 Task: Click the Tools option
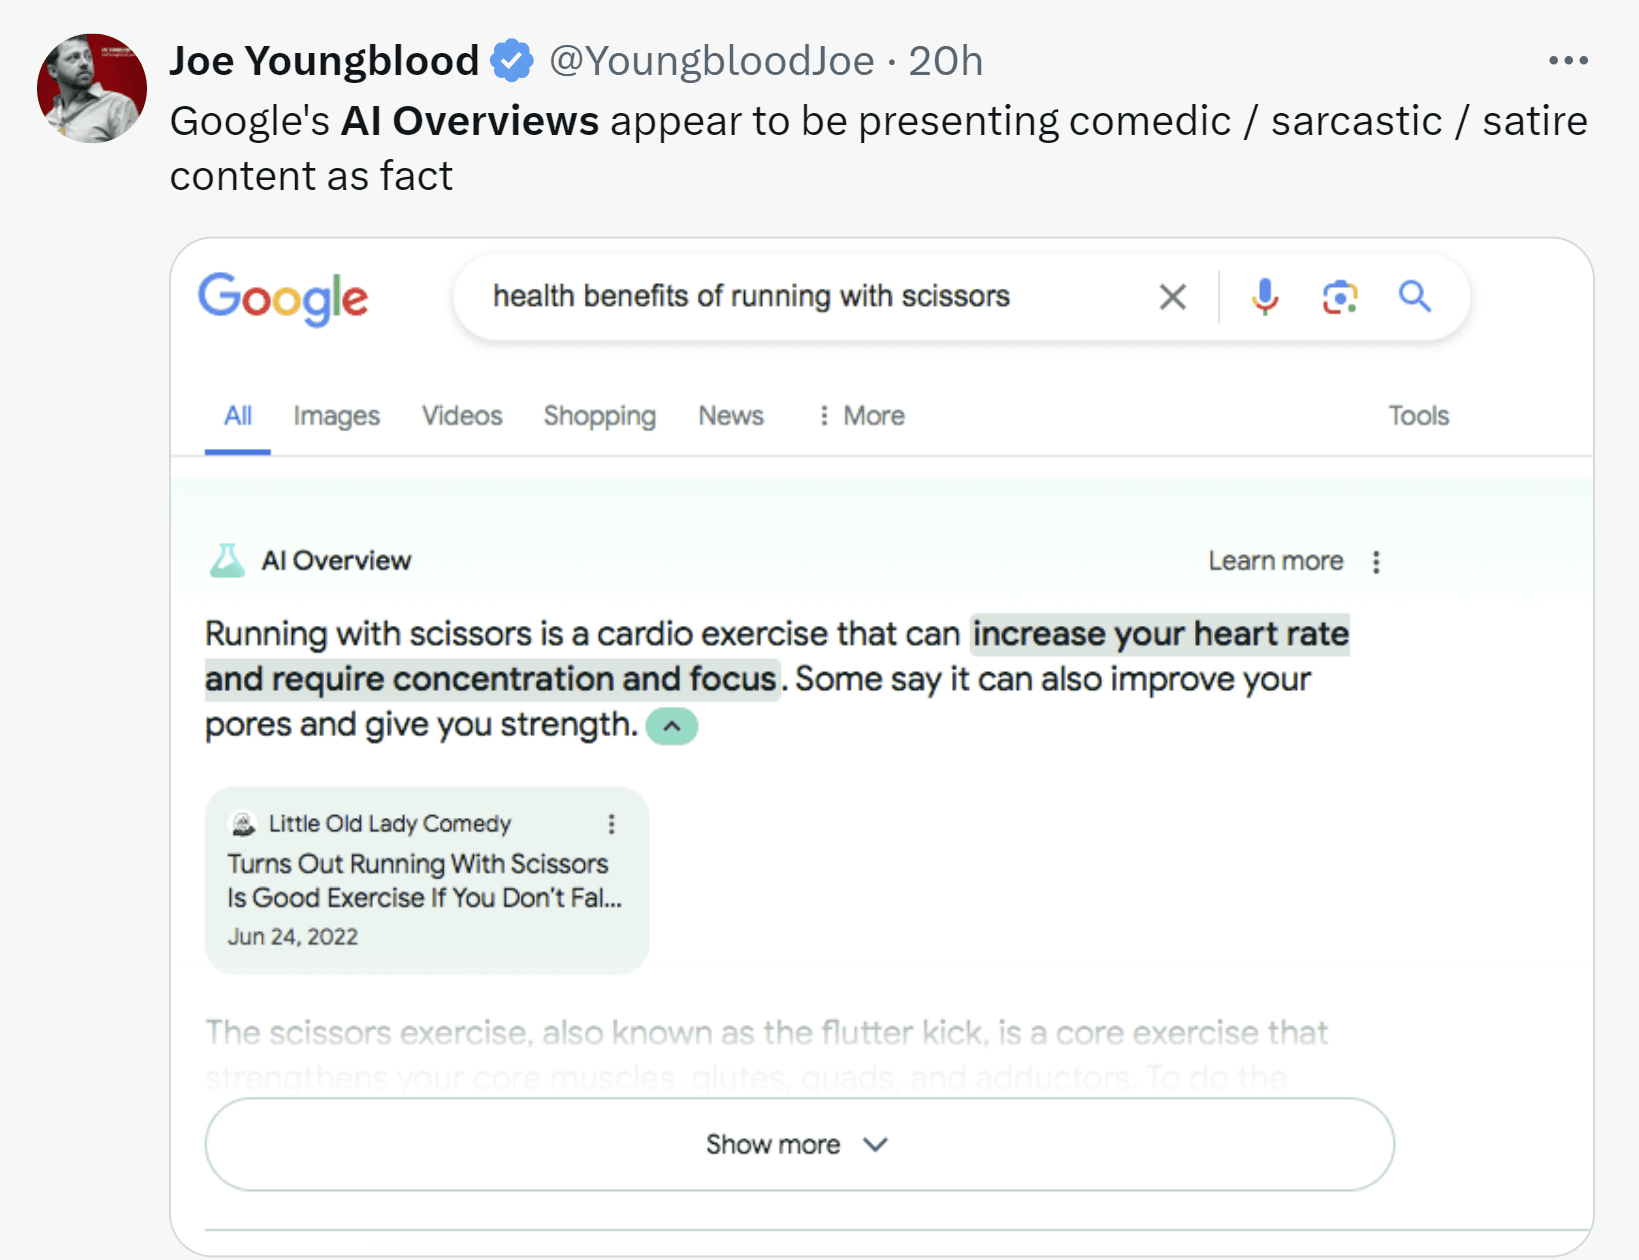click(x=1418, y=415)
